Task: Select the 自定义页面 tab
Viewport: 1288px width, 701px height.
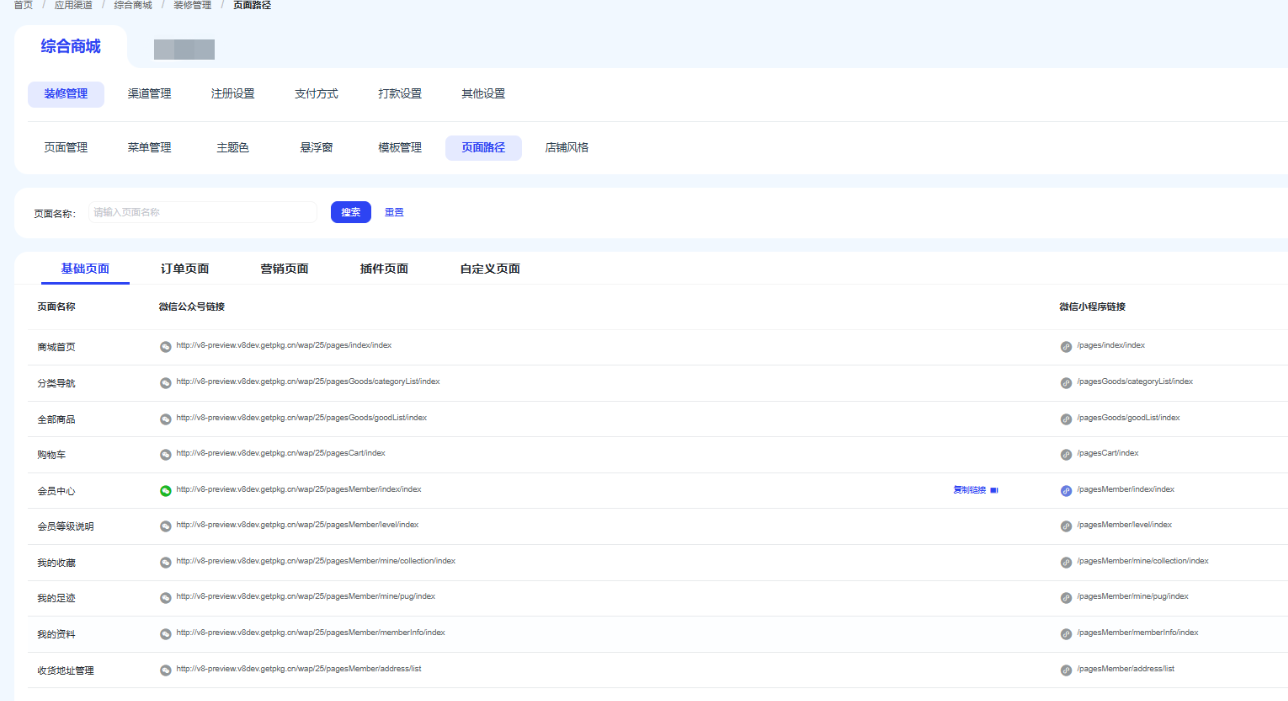Action: [490, 269]
